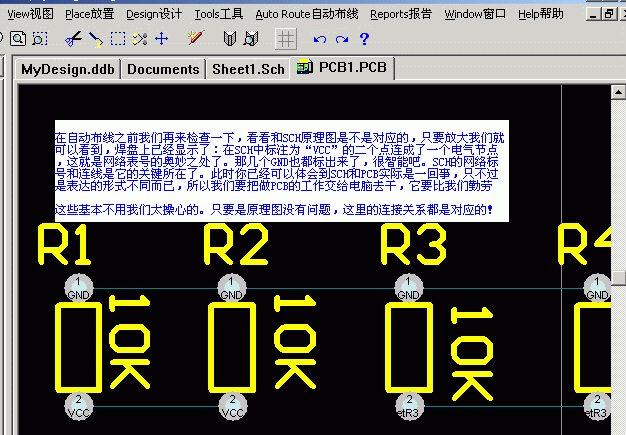Click the magnifier zoom icon in toolbar
This screenshot has width=626, height=435.
18,38
